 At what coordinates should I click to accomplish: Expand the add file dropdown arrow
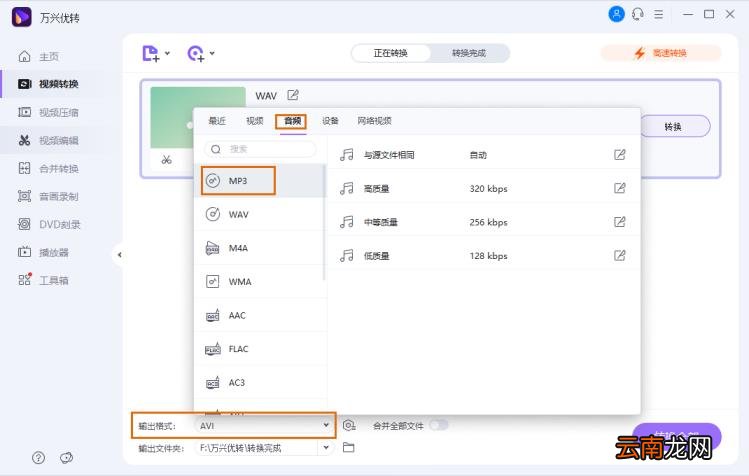[167, 53]
